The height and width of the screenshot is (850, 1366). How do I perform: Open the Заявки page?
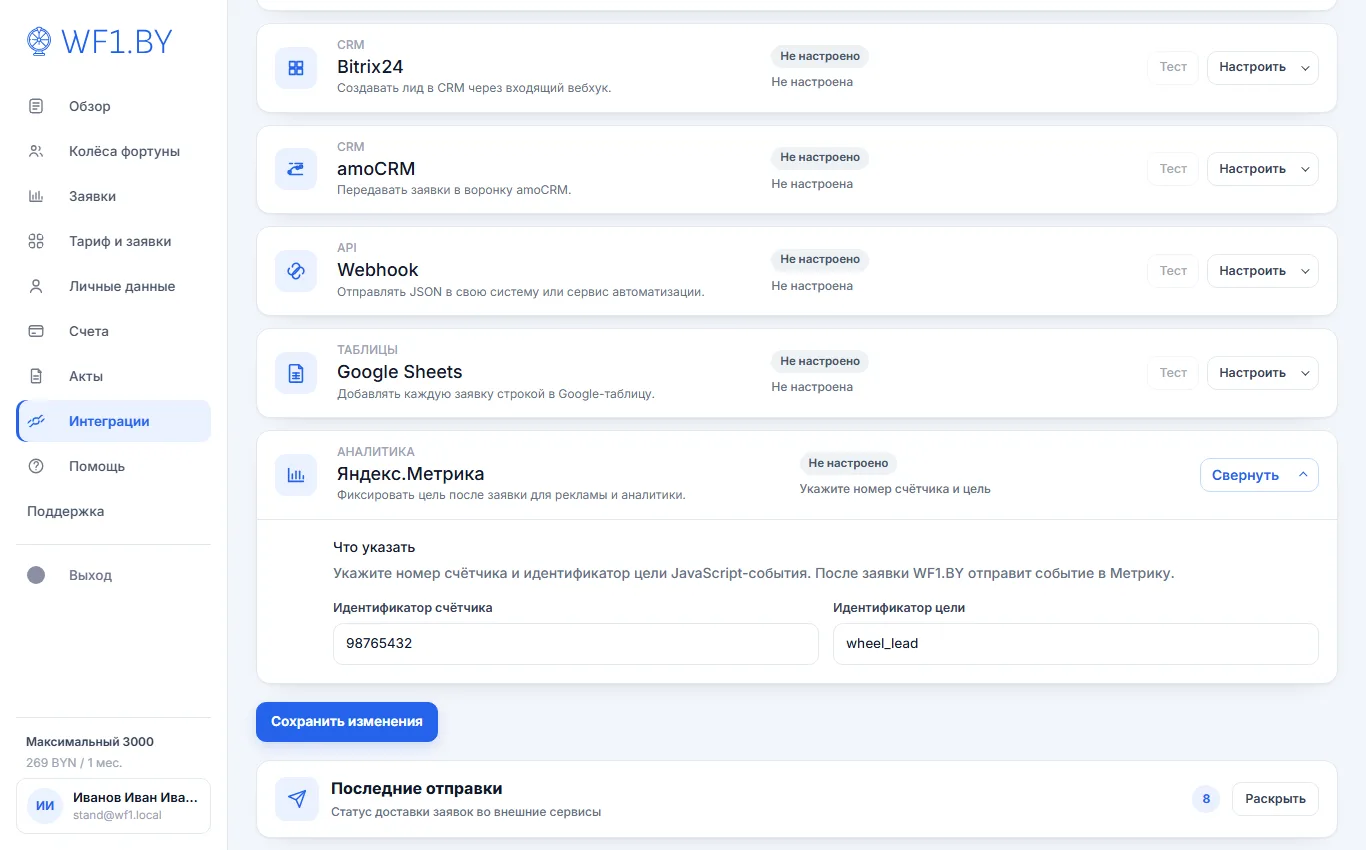pos(114,196)
